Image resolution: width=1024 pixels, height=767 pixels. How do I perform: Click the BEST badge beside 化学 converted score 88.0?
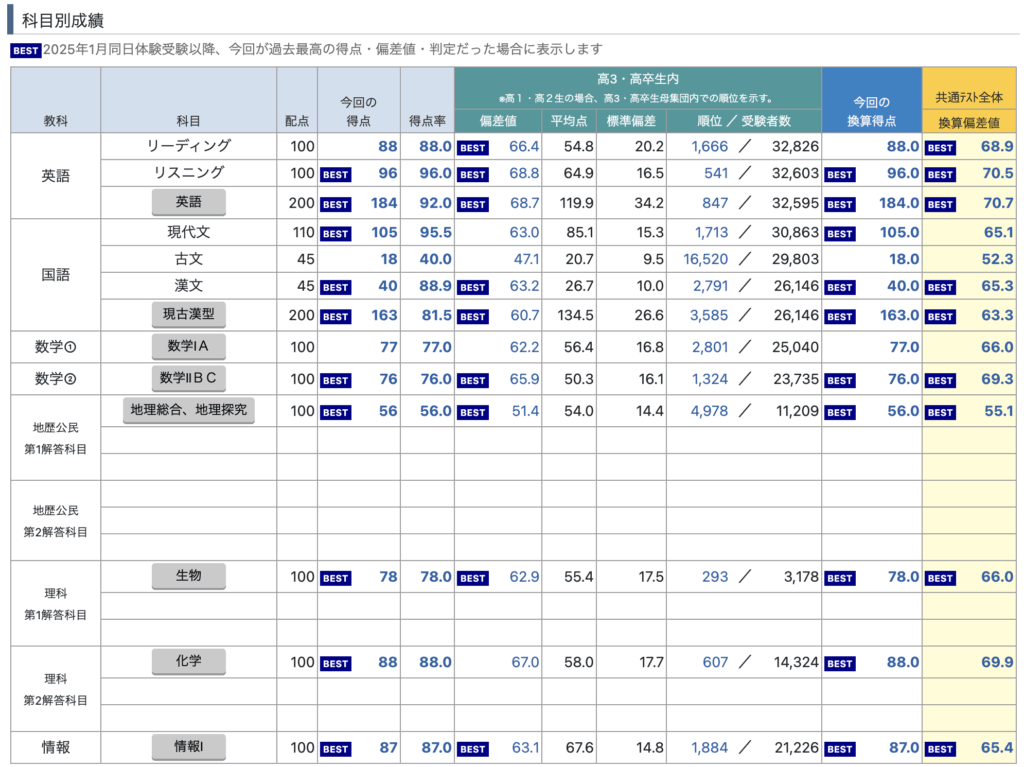840,663
